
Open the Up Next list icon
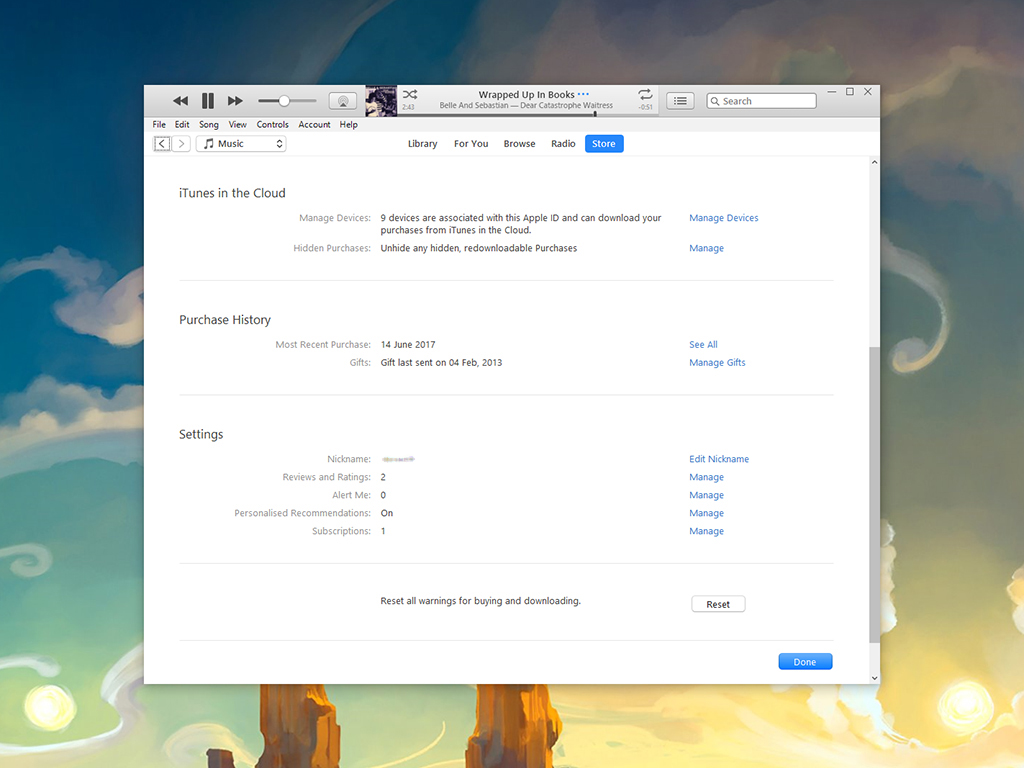680,101
